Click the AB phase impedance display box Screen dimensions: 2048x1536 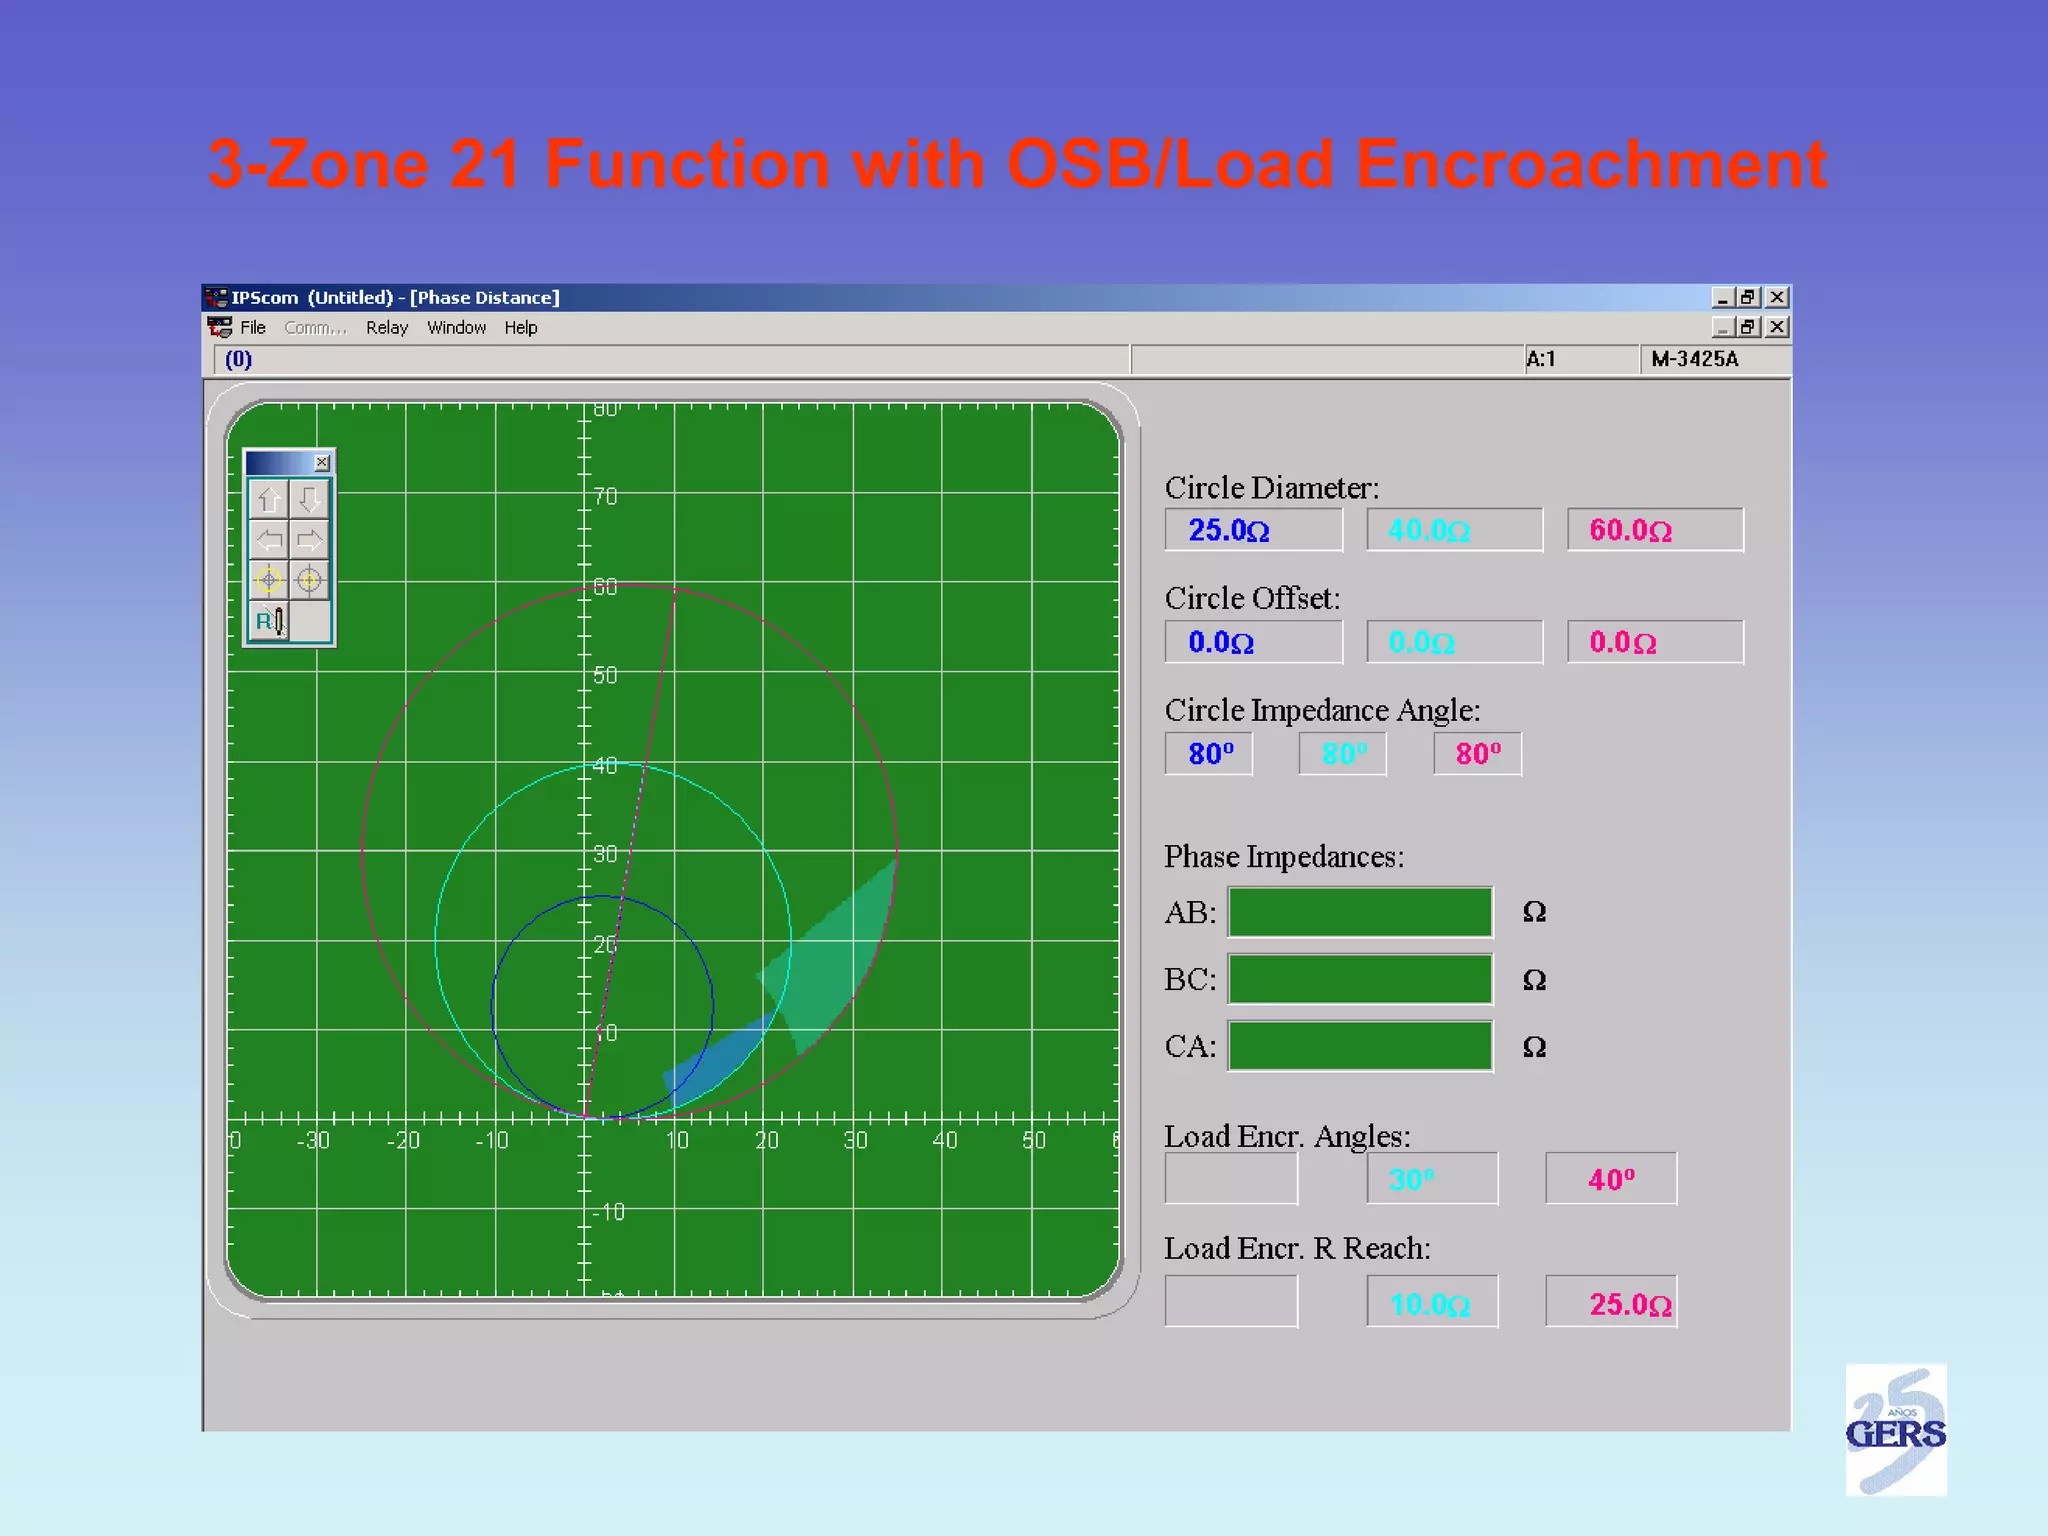tap(1360, 912)
